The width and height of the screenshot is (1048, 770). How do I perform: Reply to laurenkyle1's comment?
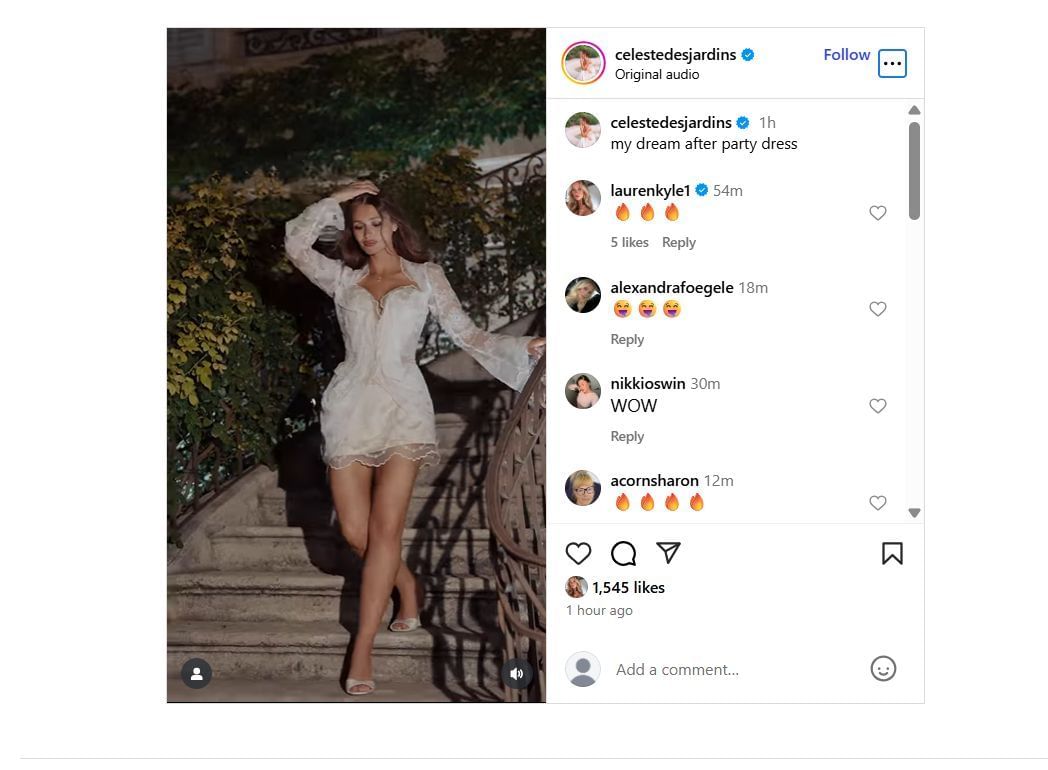coord(678,242)
